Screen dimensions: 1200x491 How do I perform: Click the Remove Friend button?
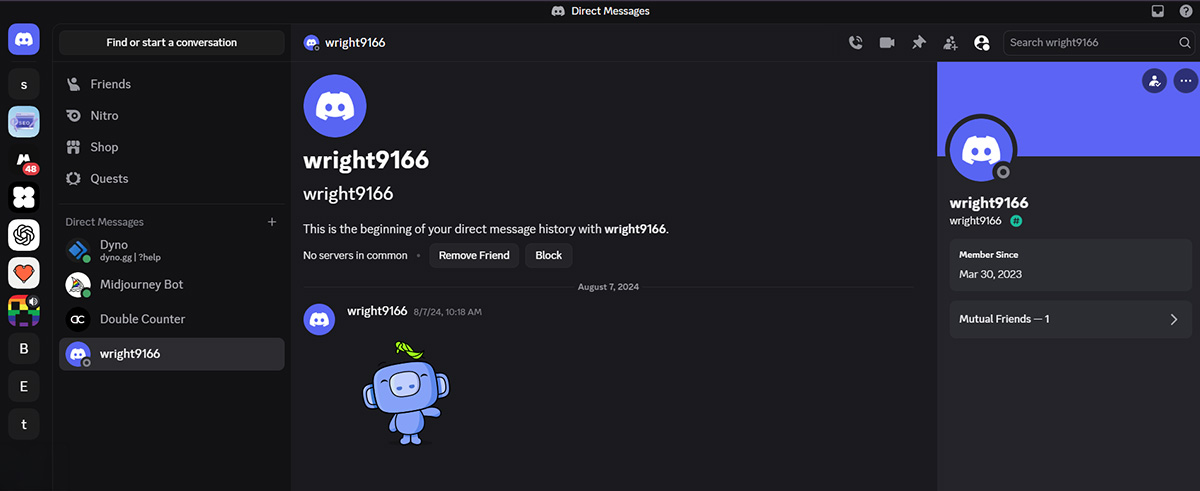pyautogui.click(x=474, y=255)
